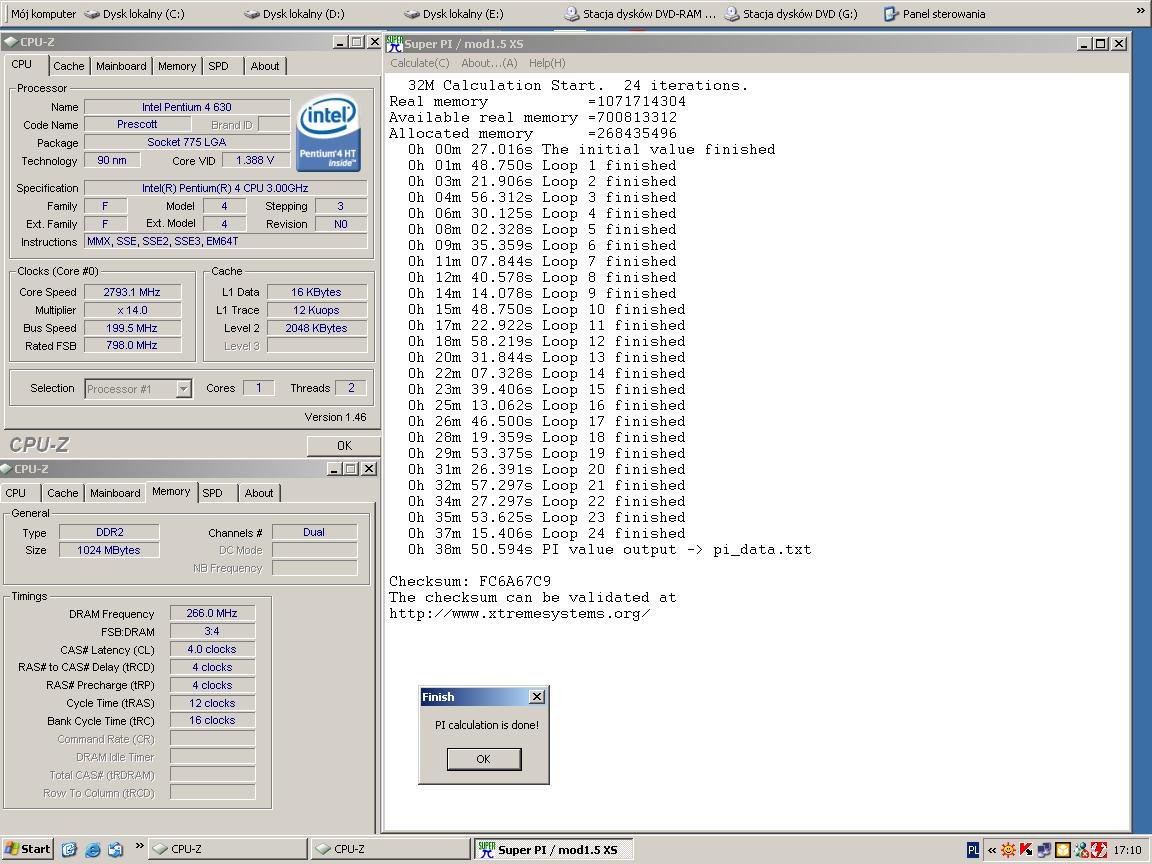Open the Cache tab in lower CPU-Z
Image resolution: width=1152 pixels, height=864 pixels.
[x=62, y=493]
